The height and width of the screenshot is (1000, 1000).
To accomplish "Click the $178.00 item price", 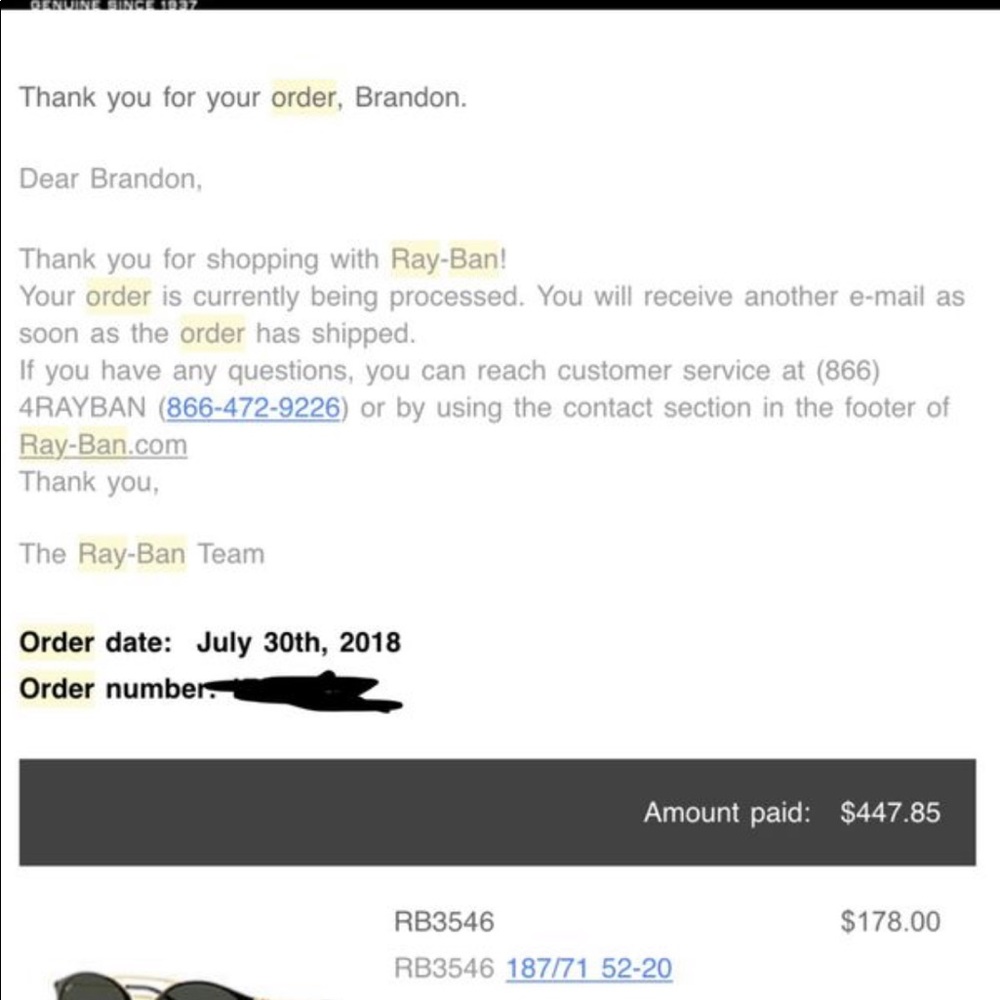I will point(890,921).
